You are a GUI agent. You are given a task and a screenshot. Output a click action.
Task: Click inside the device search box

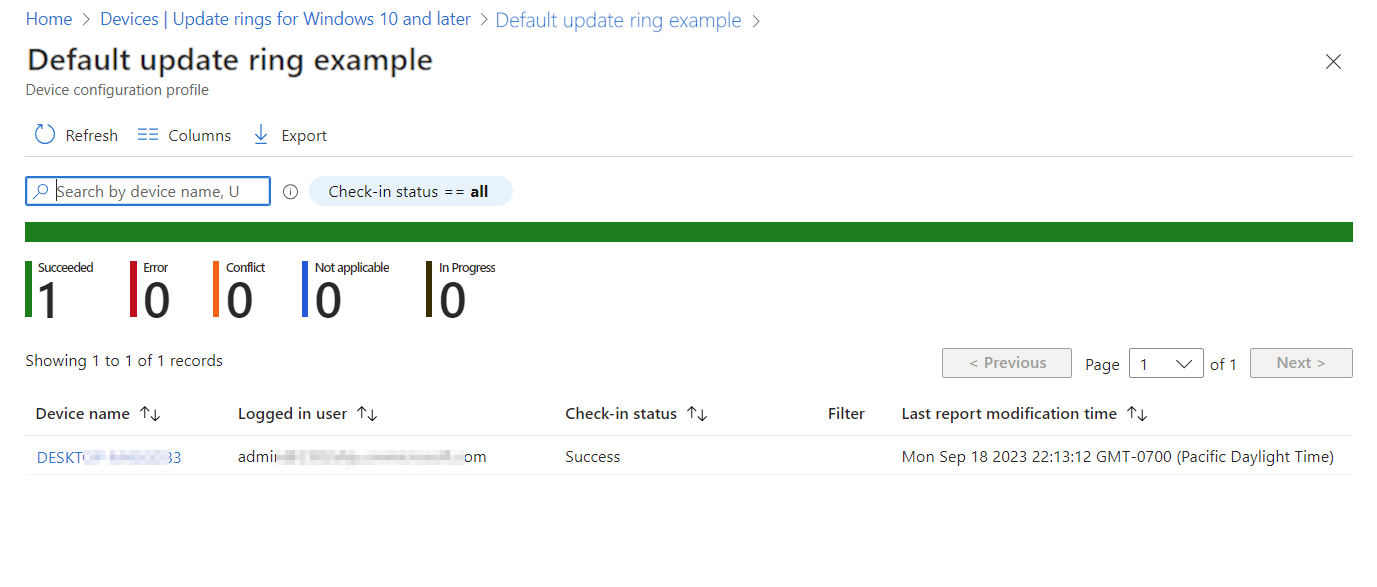155,190
